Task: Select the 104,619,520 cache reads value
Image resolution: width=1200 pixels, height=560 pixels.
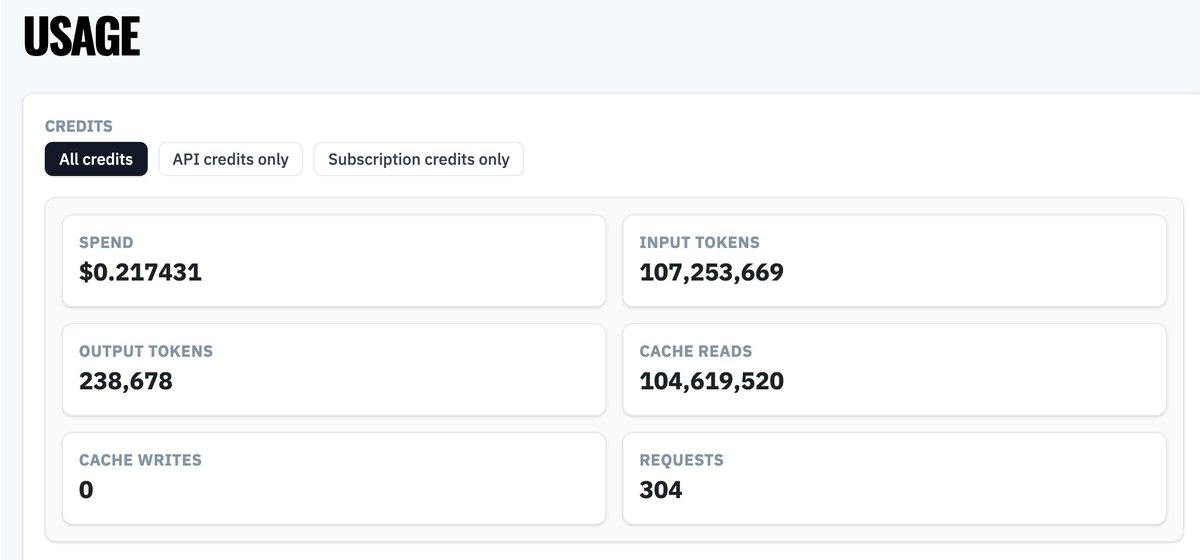Action: point(711,381)
